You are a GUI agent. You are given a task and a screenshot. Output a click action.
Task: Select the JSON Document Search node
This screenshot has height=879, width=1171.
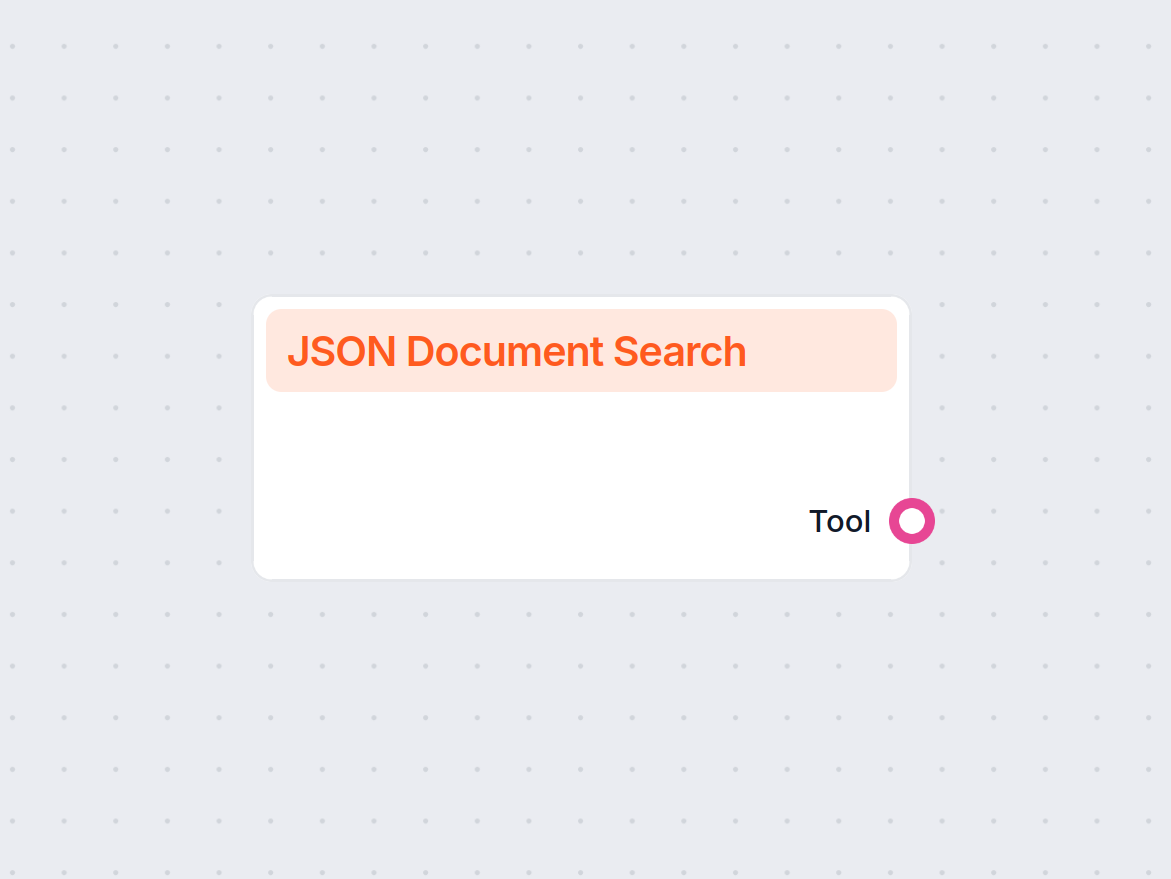pos(581,470)
